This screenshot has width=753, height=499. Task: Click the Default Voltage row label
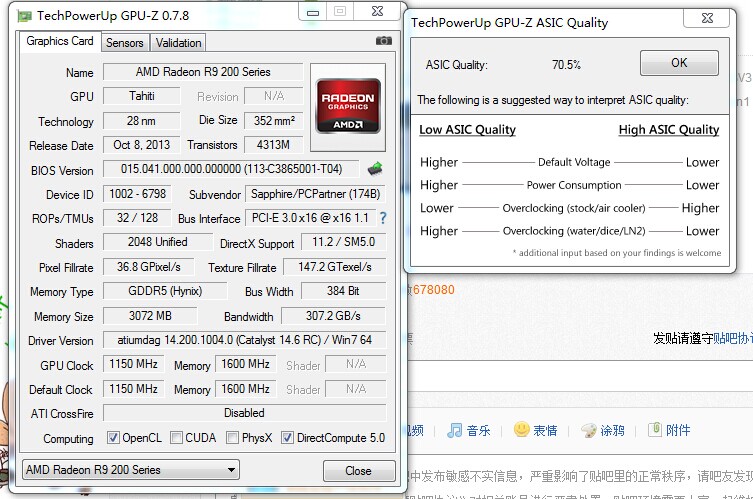[x=574, y=162]
